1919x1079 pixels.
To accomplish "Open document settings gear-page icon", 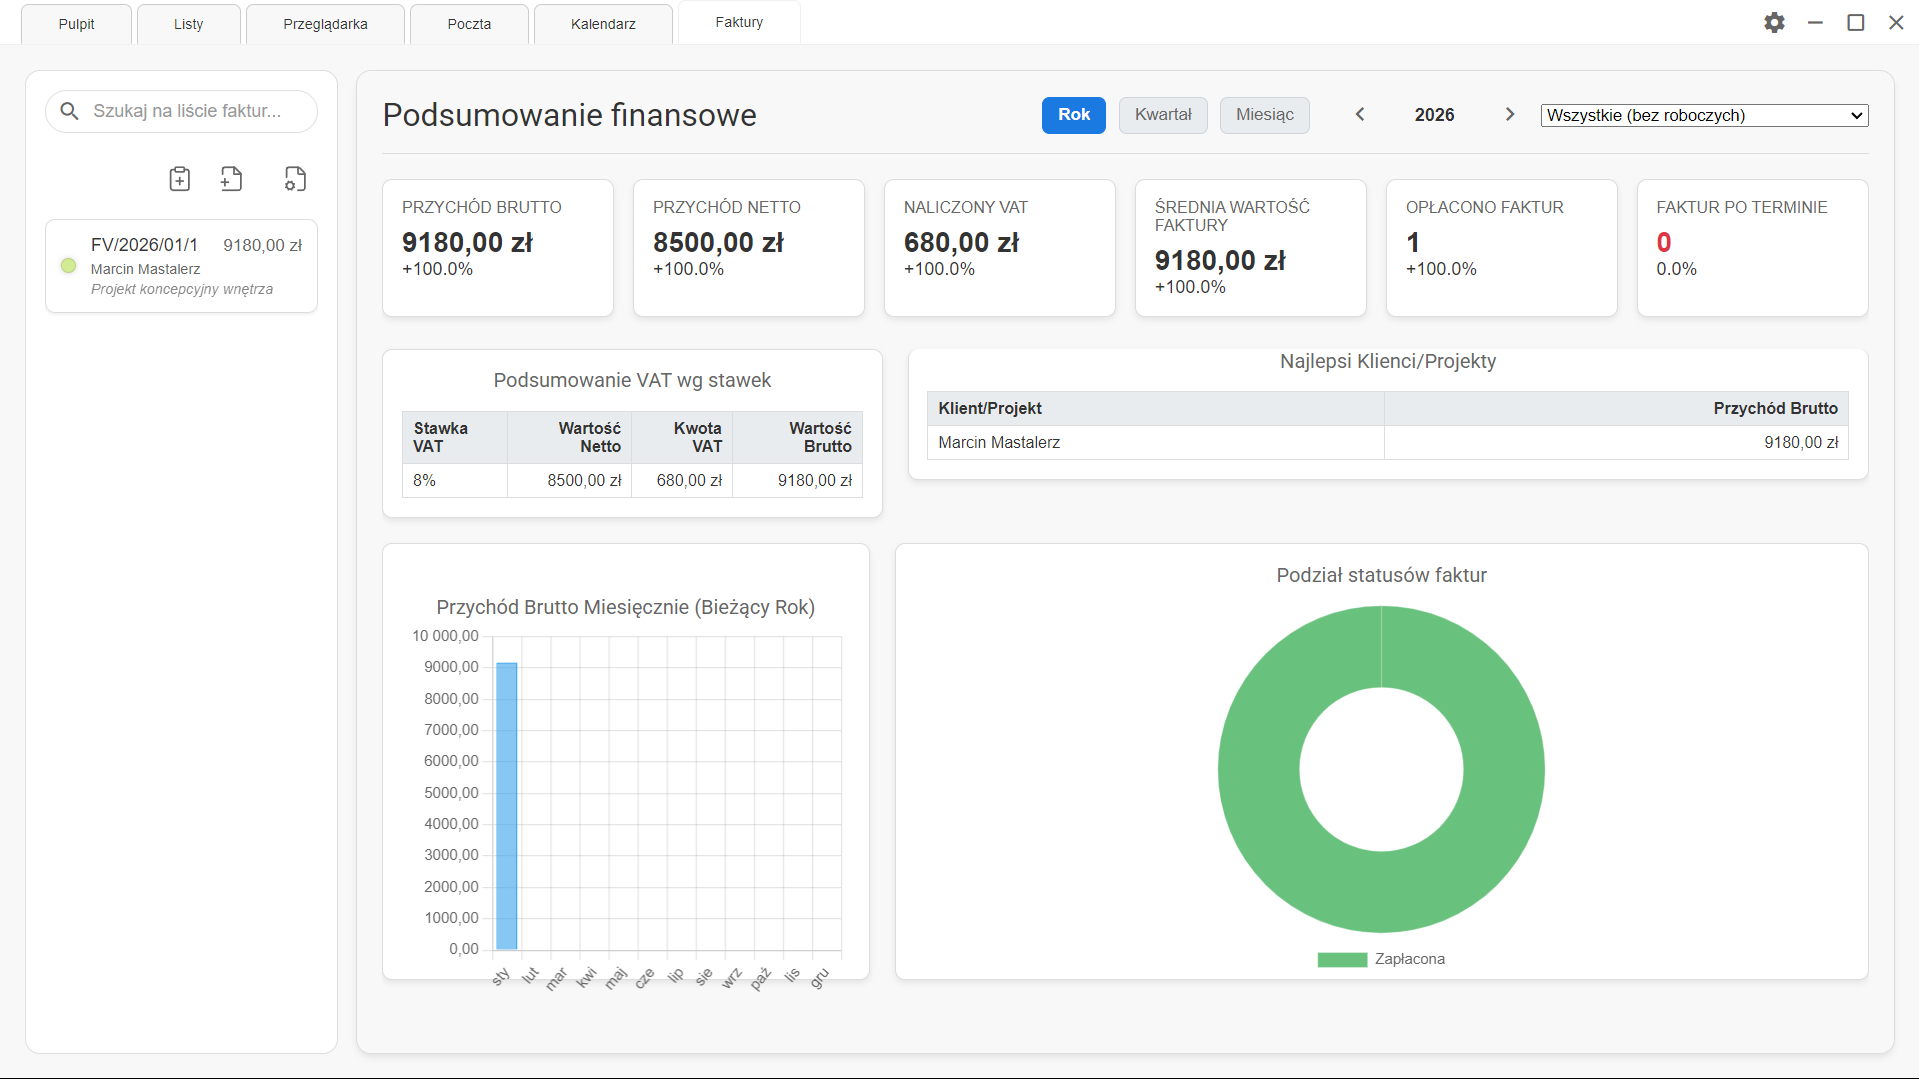I will tap(294, 179).
